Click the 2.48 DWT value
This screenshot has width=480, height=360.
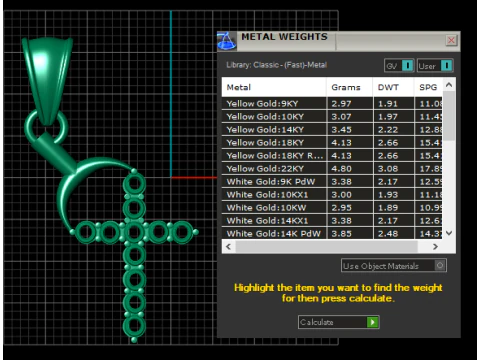coord(388,234)
